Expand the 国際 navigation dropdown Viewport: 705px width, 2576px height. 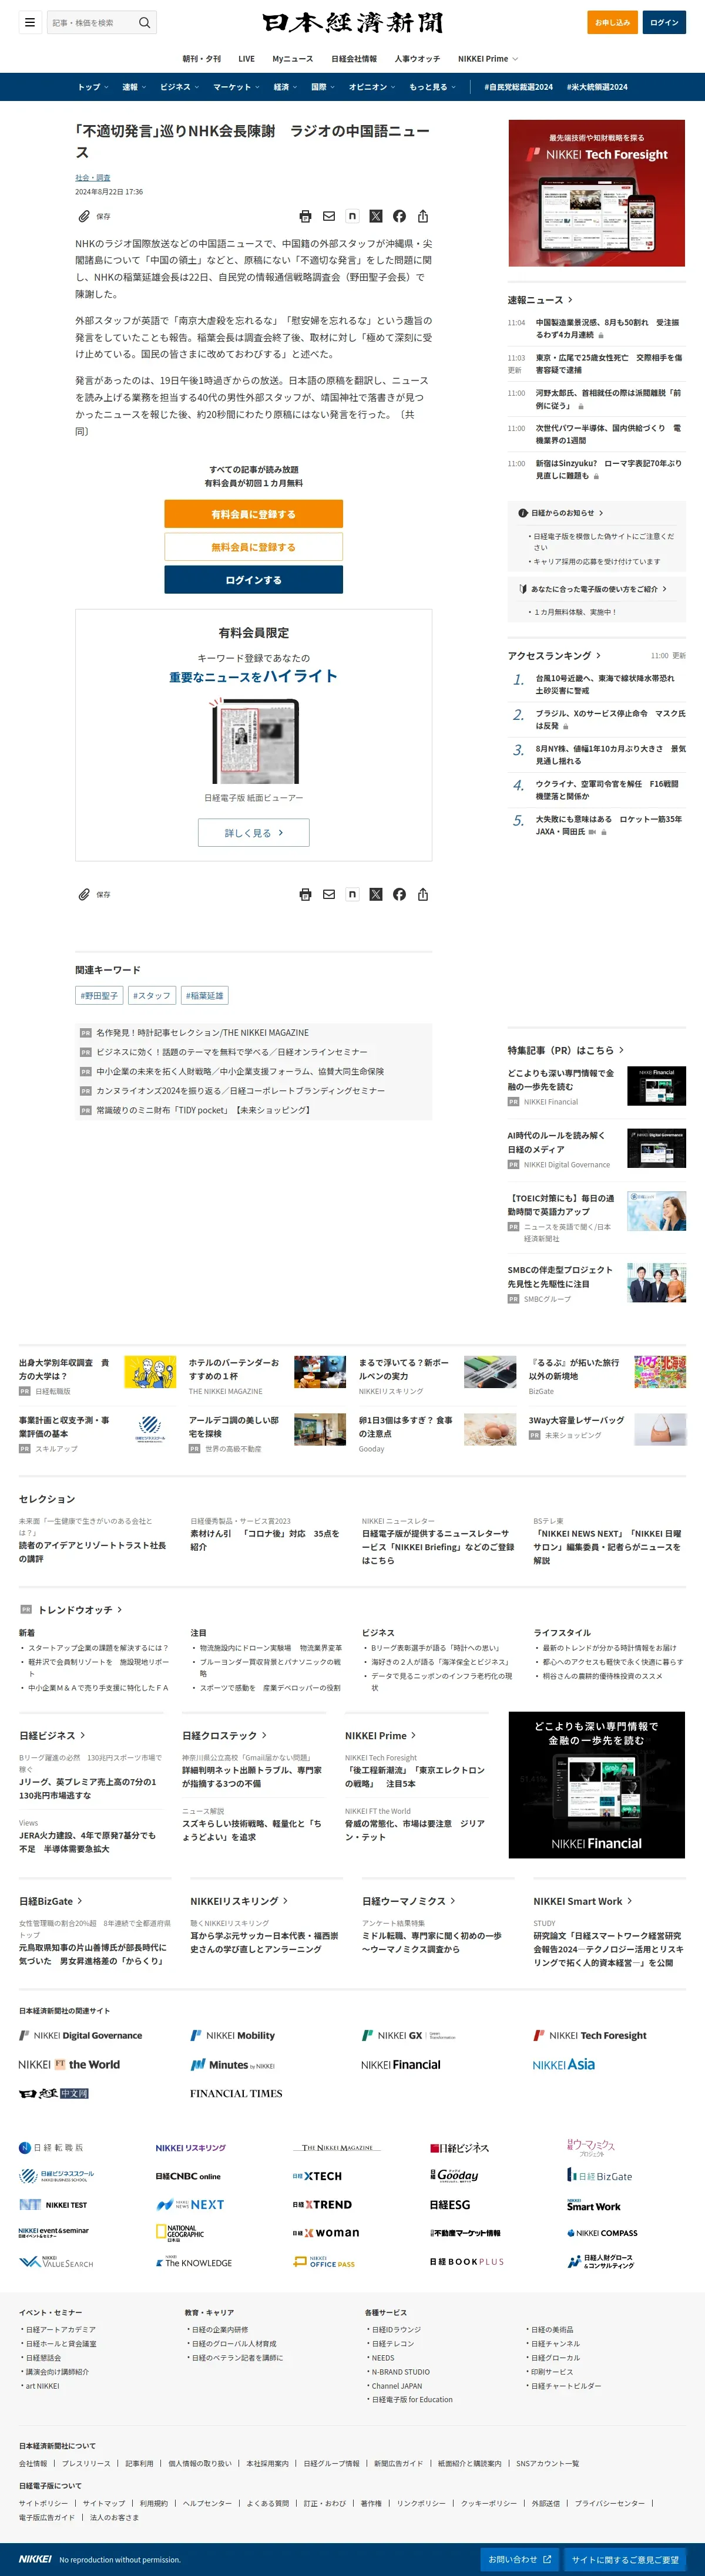(x=323, y=87)
